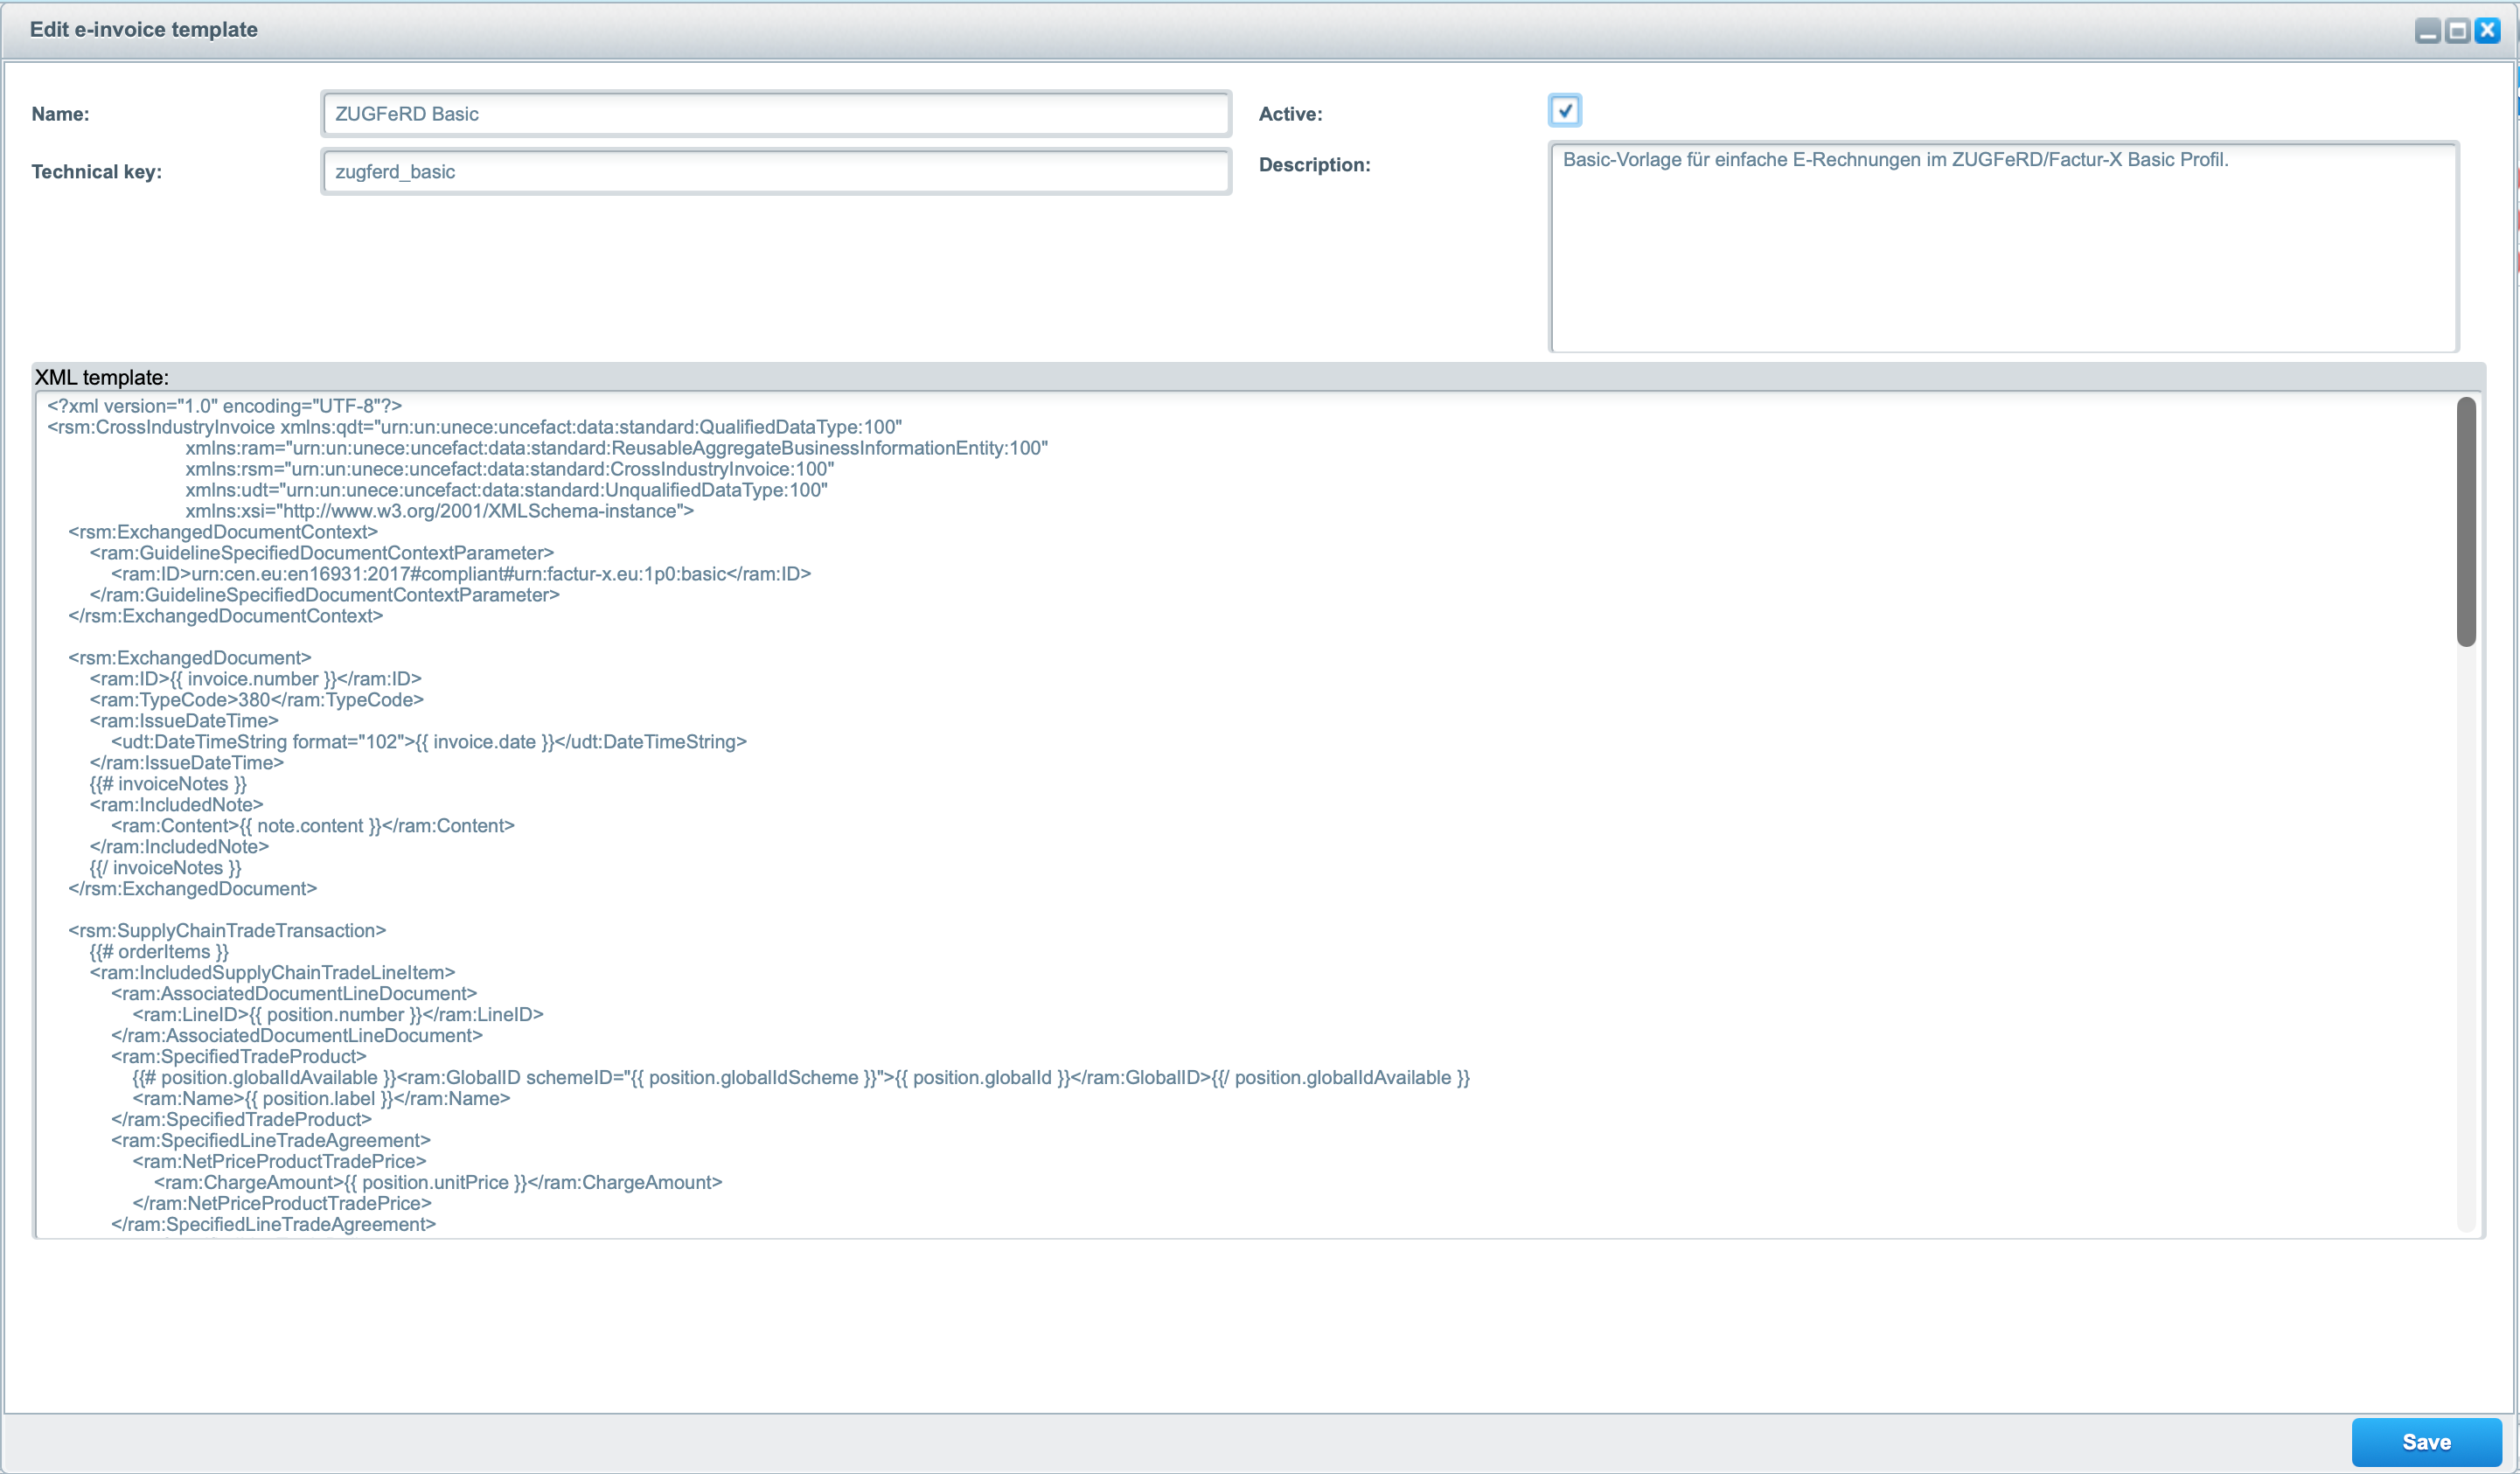Click the note.content ram:Content line
Screen dimensions: 2520x1474
[x=313, y=826]
